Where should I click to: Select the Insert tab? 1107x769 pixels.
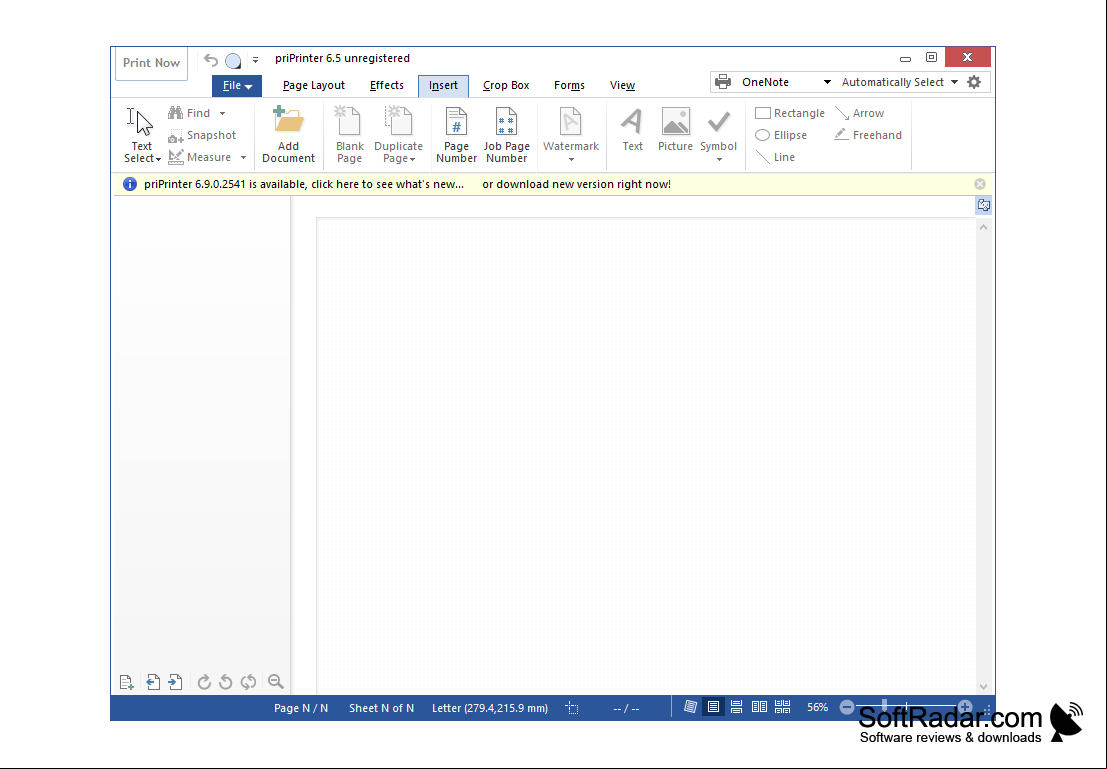click(x=443, y=85)
